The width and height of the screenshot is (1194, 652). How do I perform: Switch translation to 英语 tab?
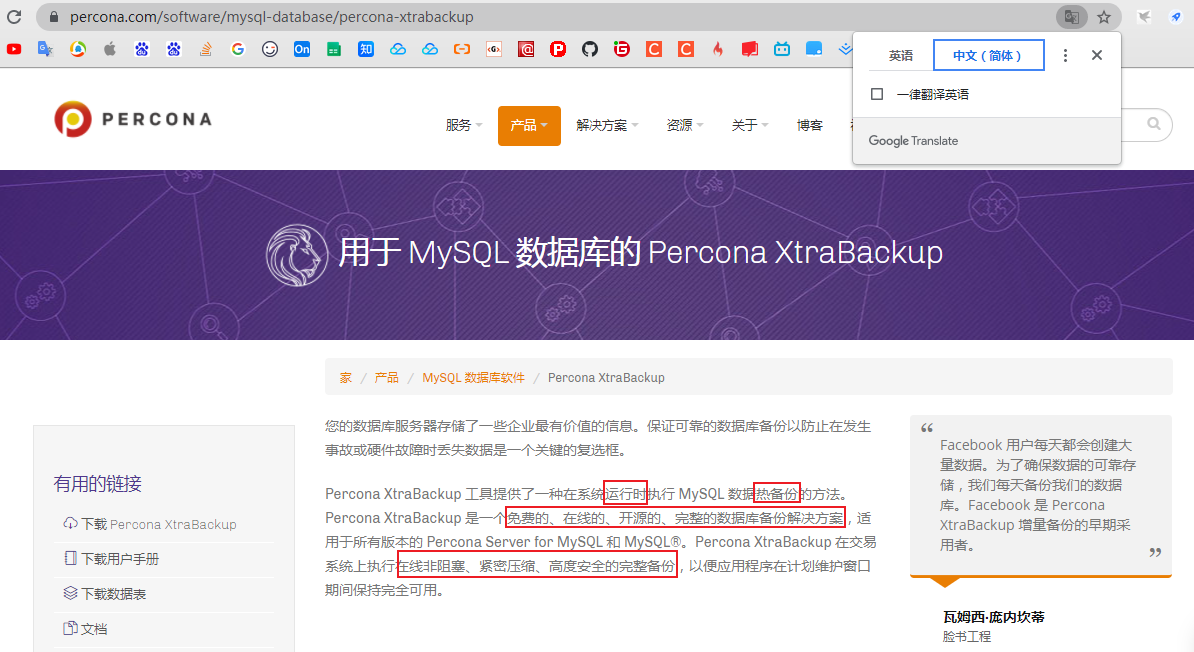point(900,56)
